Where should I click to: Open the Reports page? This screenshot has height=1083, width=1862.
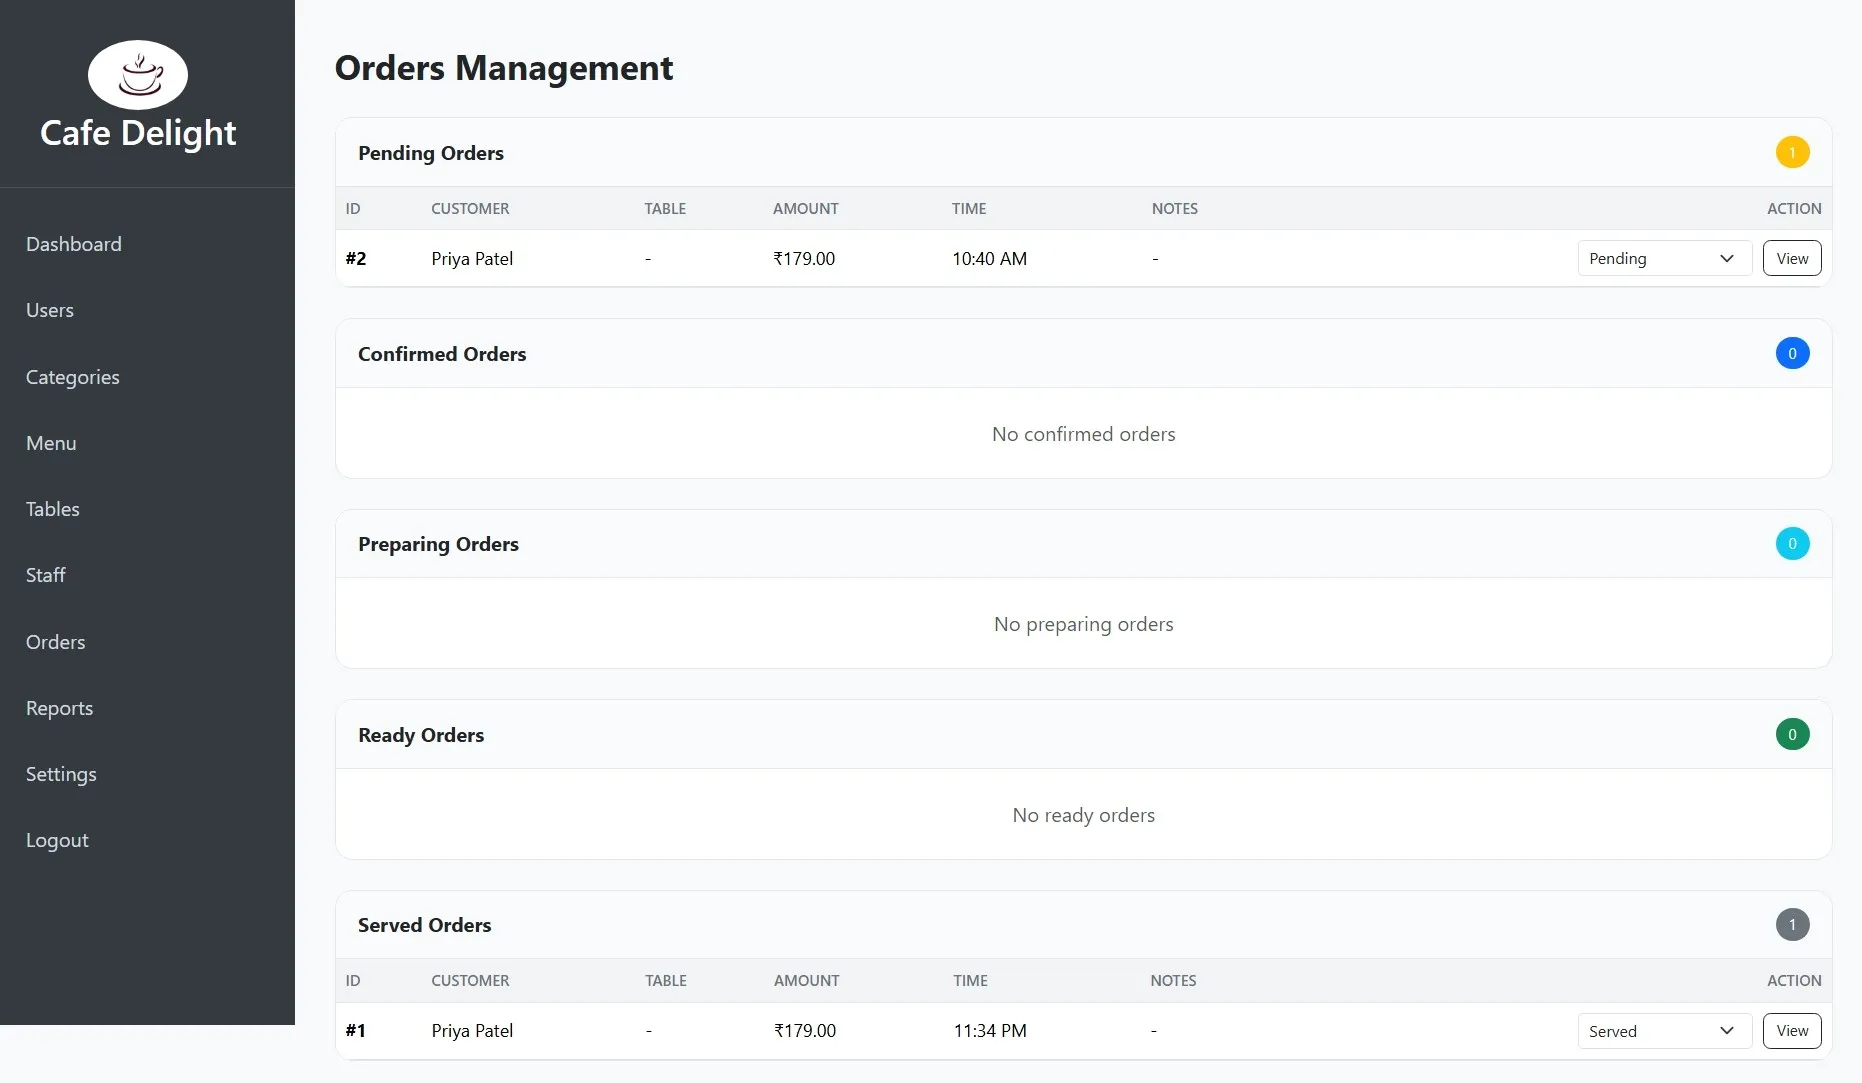tap(59, 708)
